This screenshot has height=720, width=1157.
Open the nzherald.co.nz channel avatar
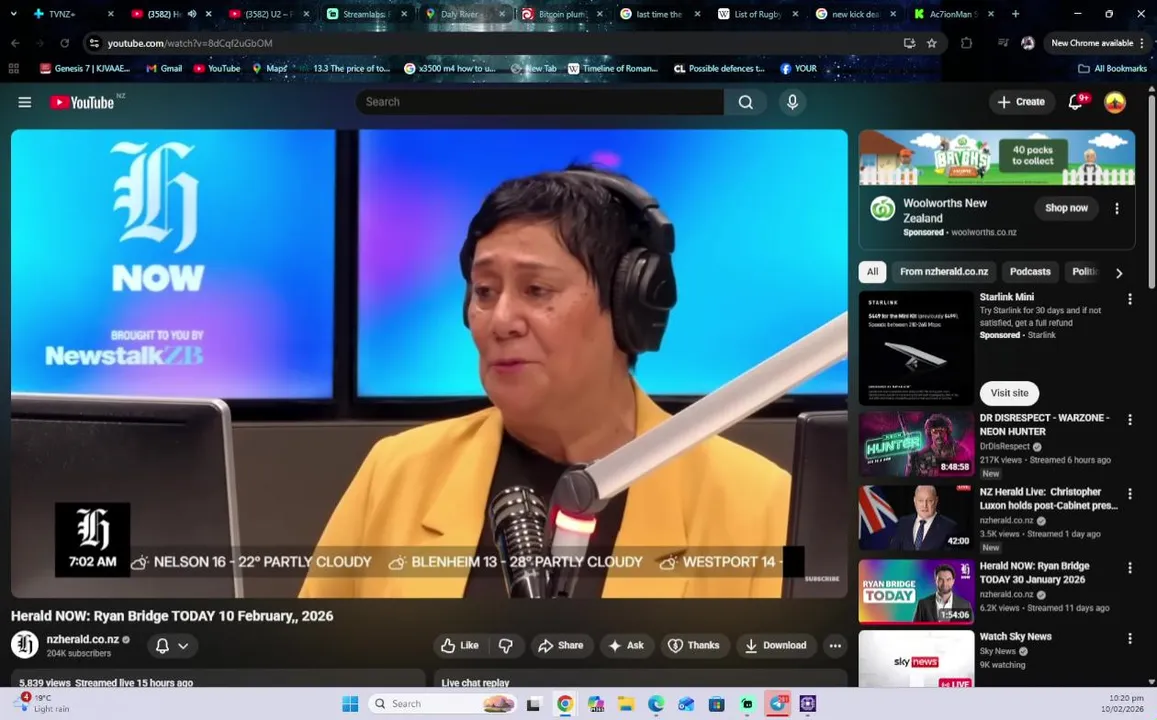pyautogui.click(x=24, y=645)
